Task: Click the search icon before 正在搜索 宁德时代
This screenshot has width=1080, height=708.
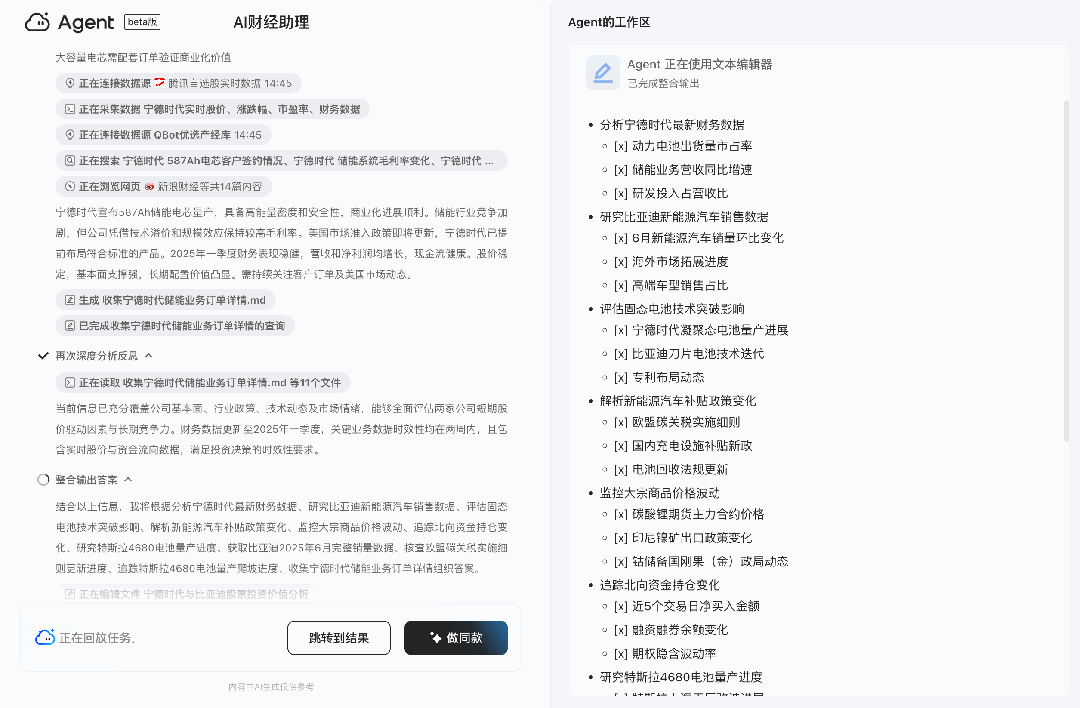Action: coord(70,160)
